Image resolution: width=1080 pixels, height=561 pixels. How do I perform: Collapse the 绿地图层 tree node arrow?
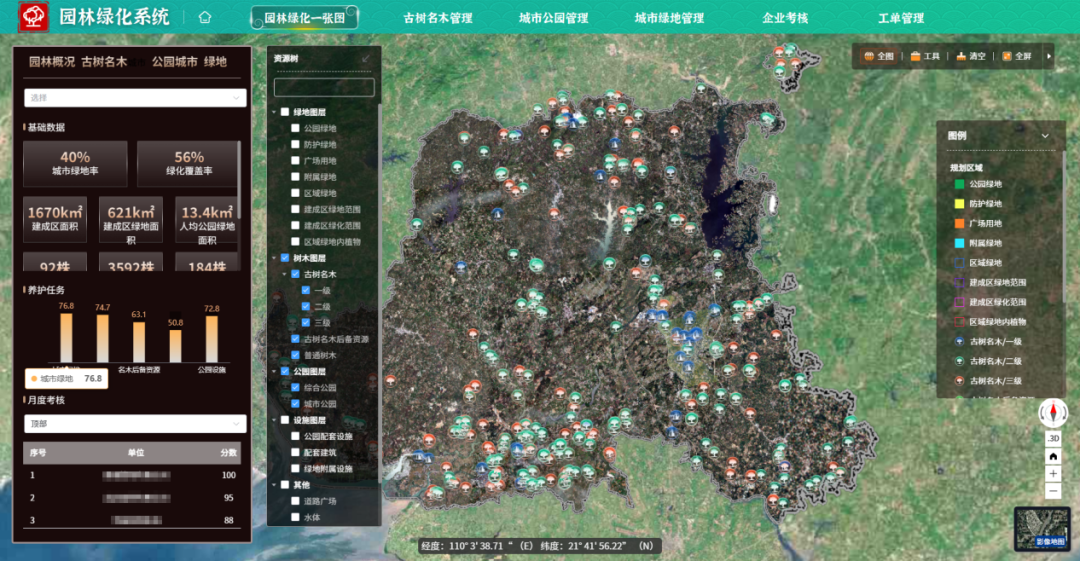point(274,112)
